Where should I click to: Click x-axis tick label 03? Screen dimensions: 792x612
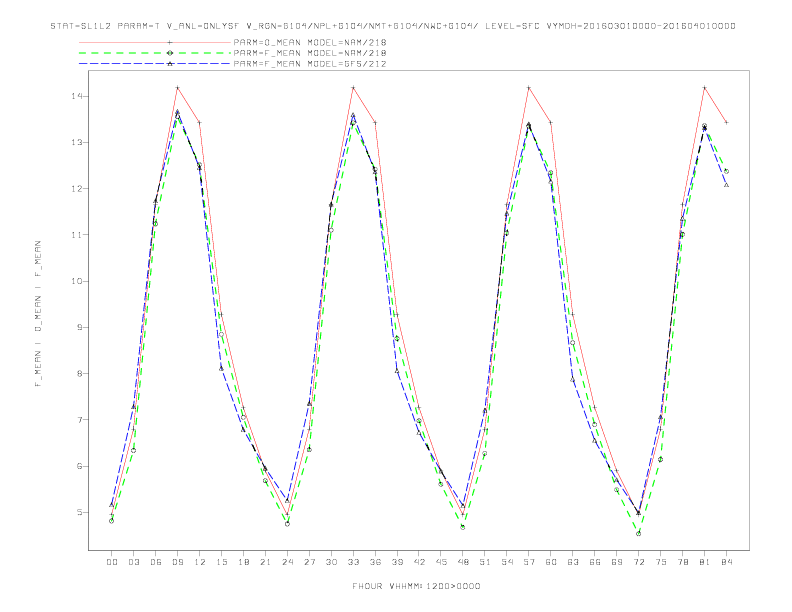(x=133, y=562)
